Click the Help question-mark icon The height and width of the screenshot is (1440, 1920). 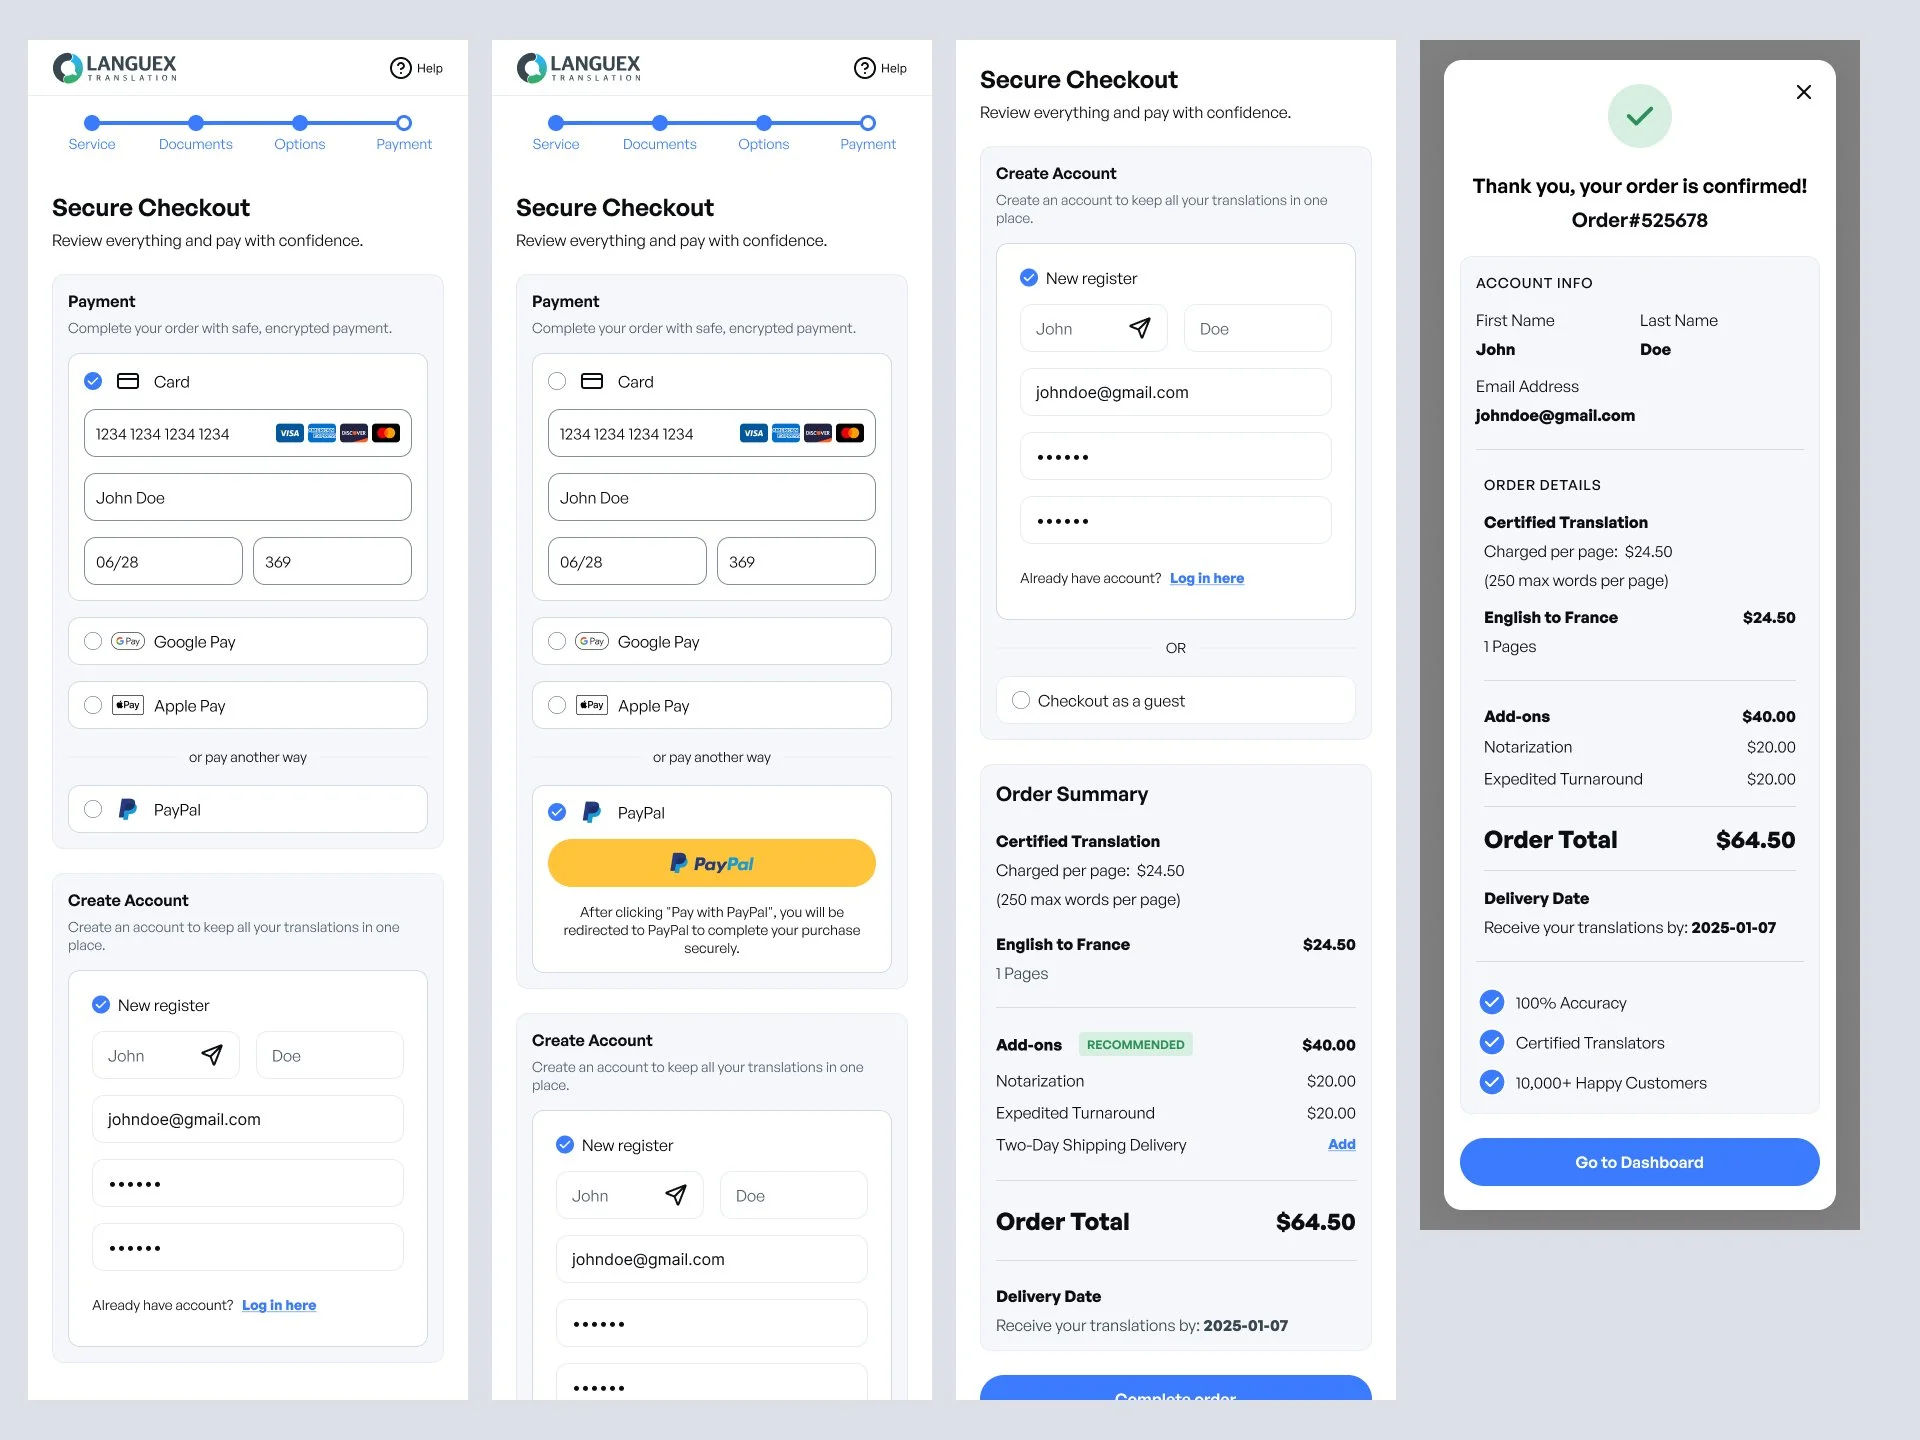pos(401,67)
